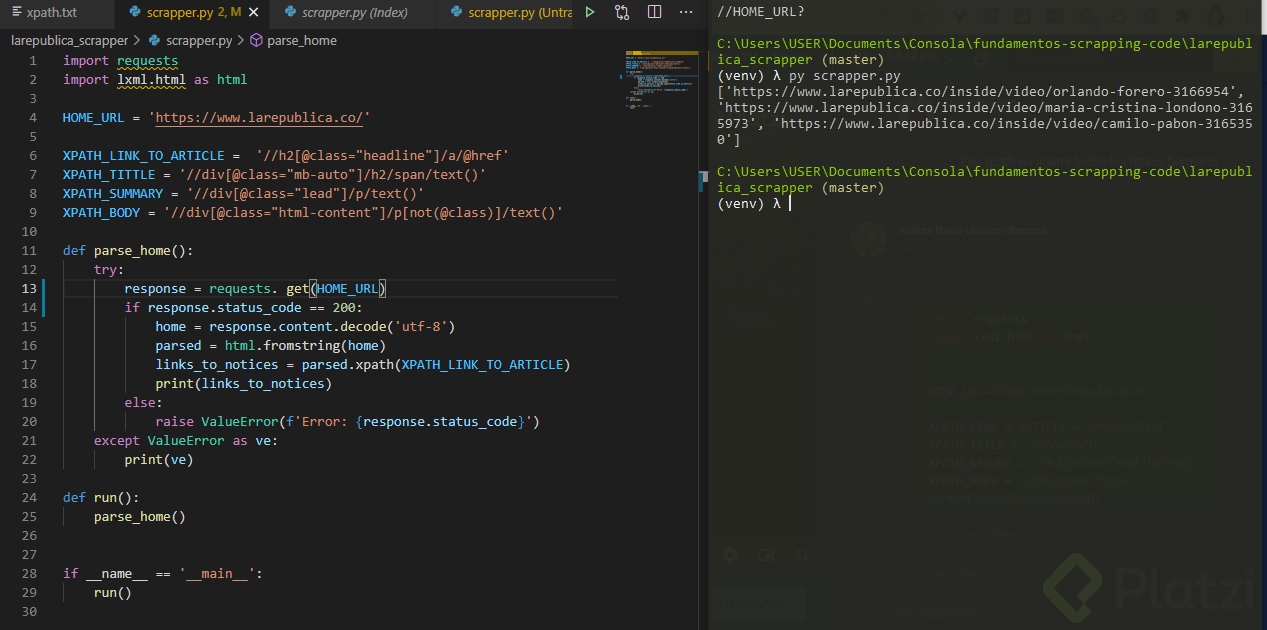The height and width of the screenshot is (630, 1267).
Task: Run the Python file with the play icon
Action: click(590, 13)
